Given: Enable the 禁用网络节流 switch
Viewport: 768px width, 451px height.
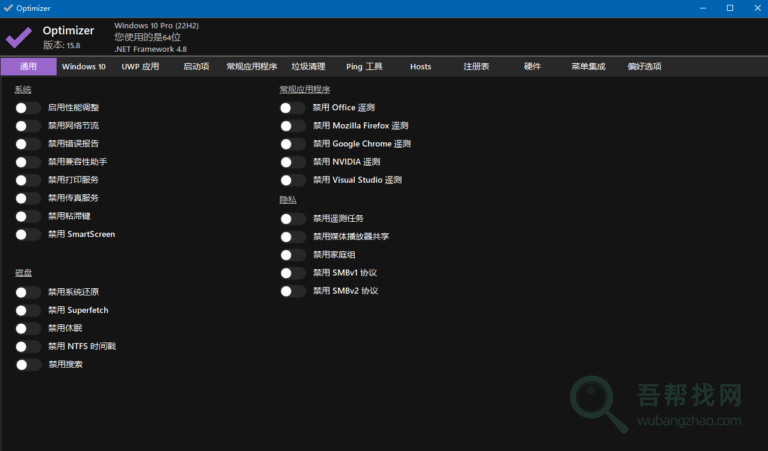Looking at the screenshot, I should click(x=29, y=126).
